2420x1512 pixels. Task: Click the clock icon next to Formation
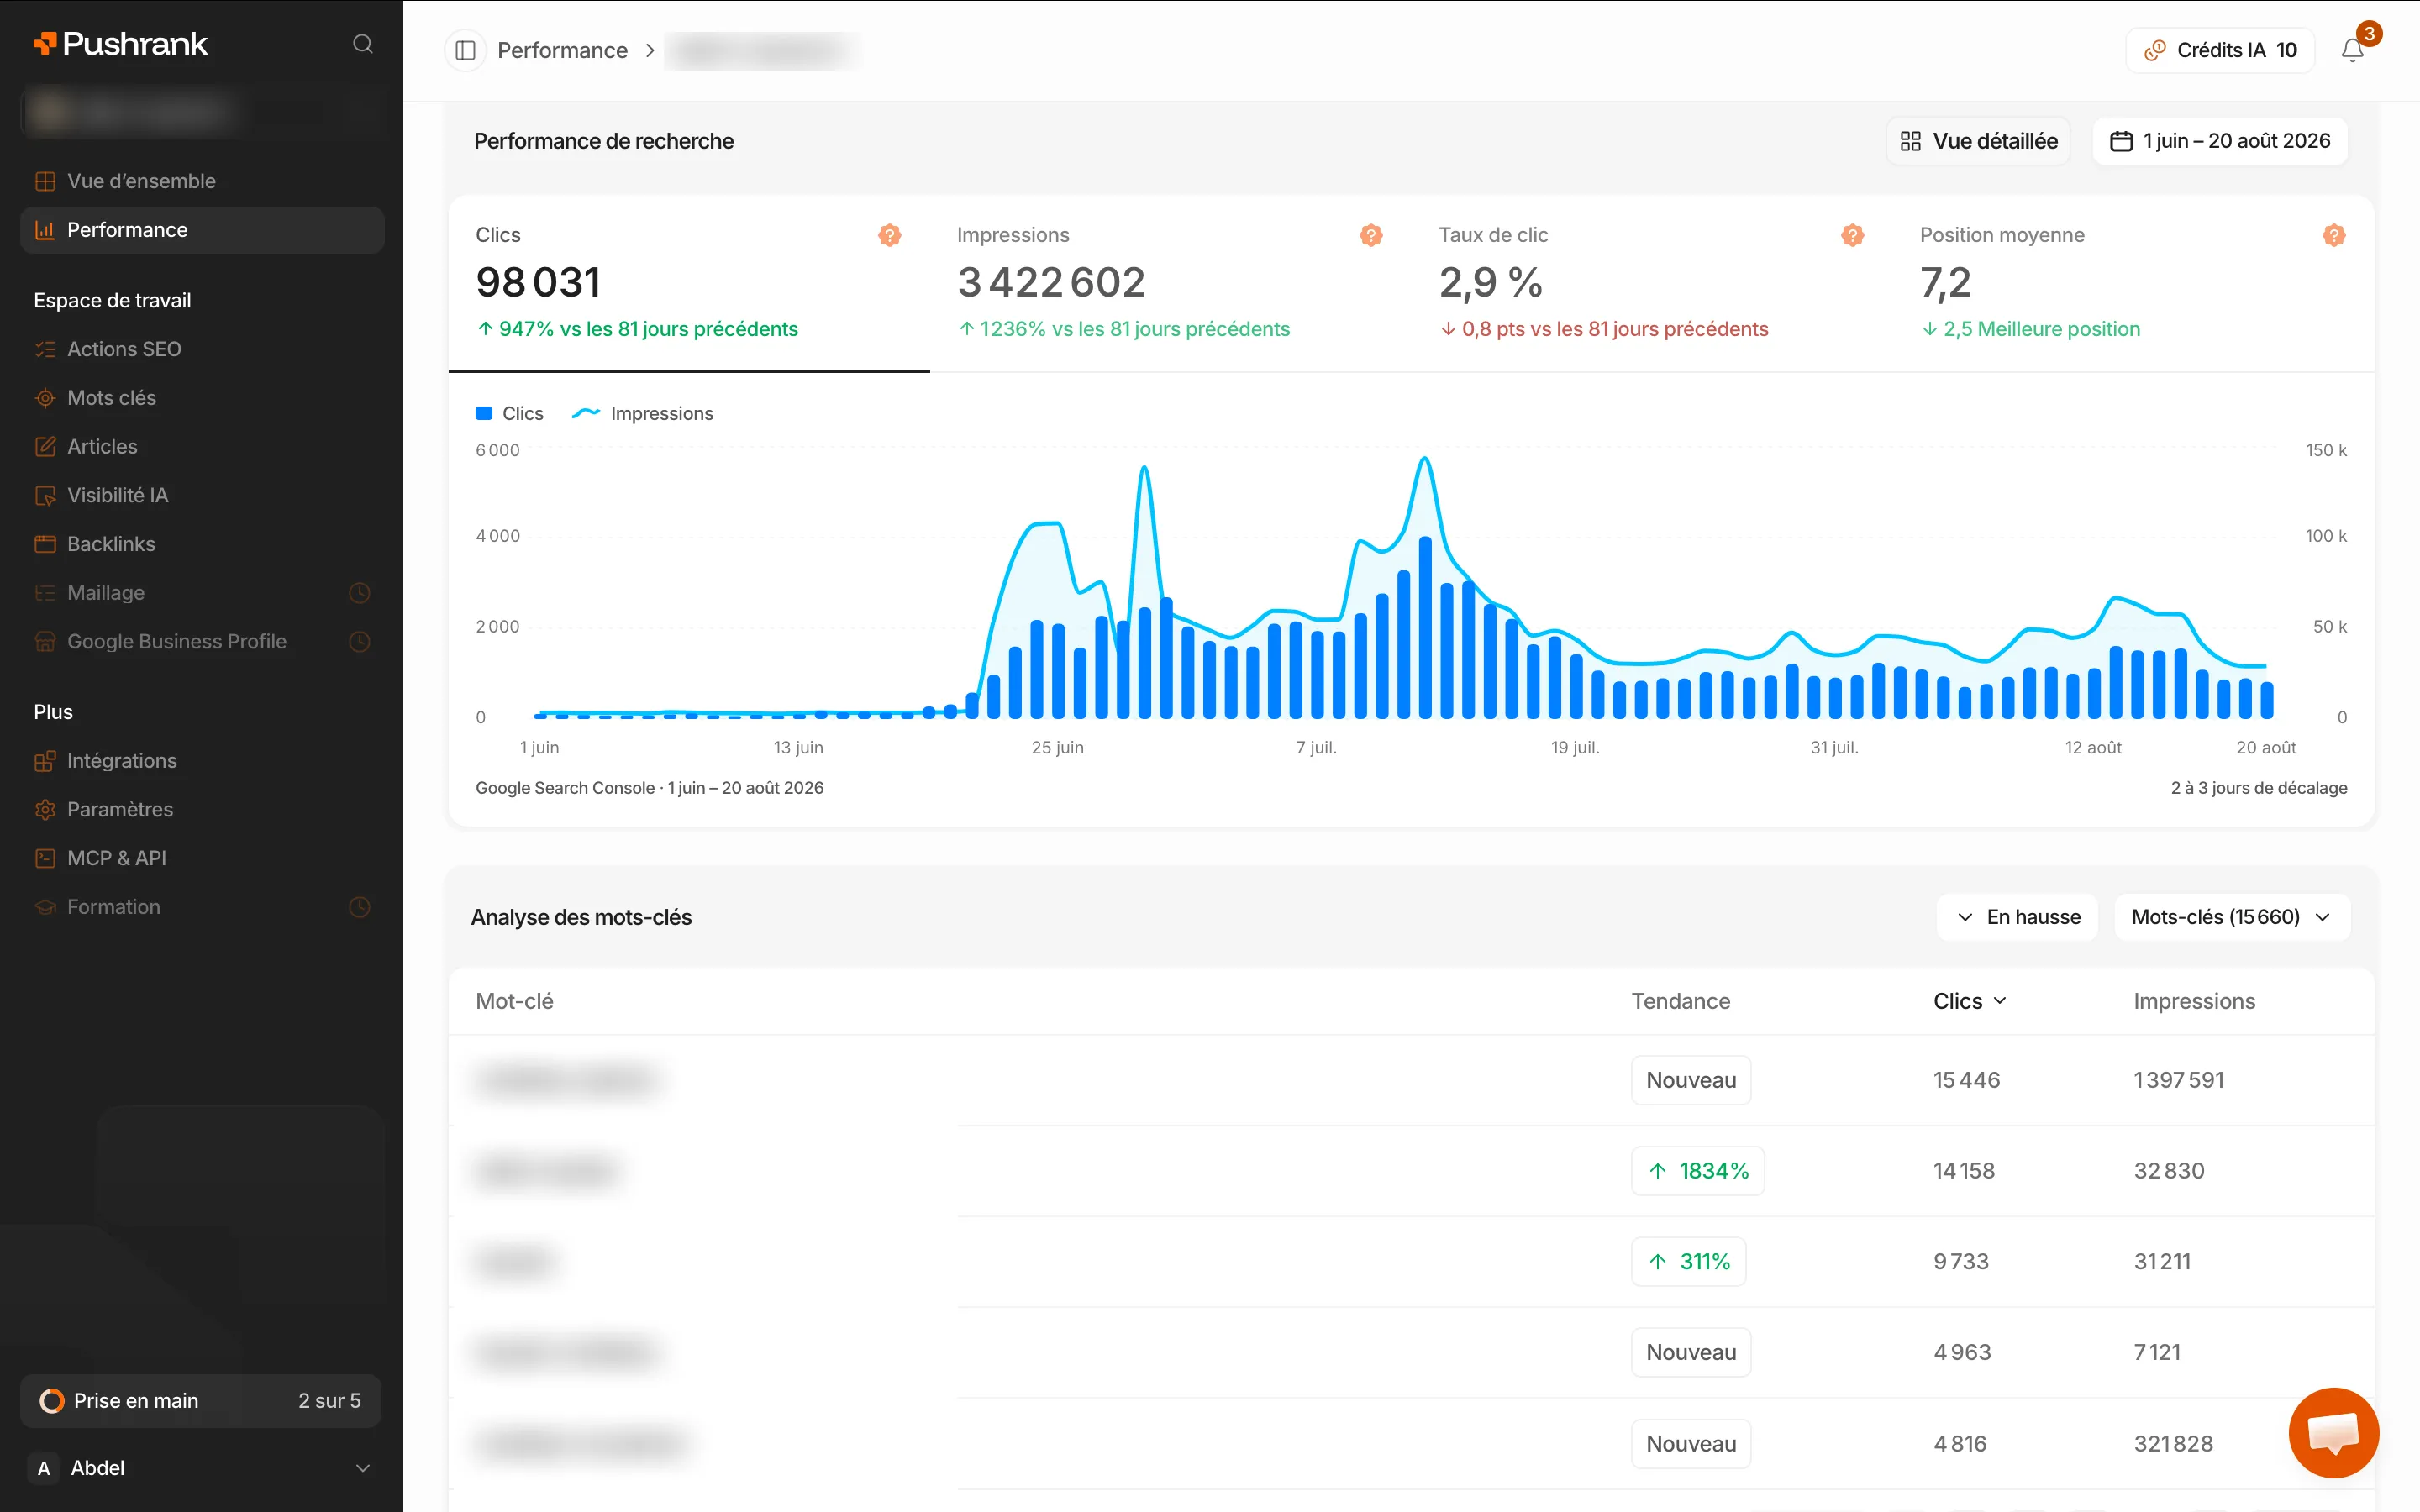pyautogui.click(x=360, y=907)
